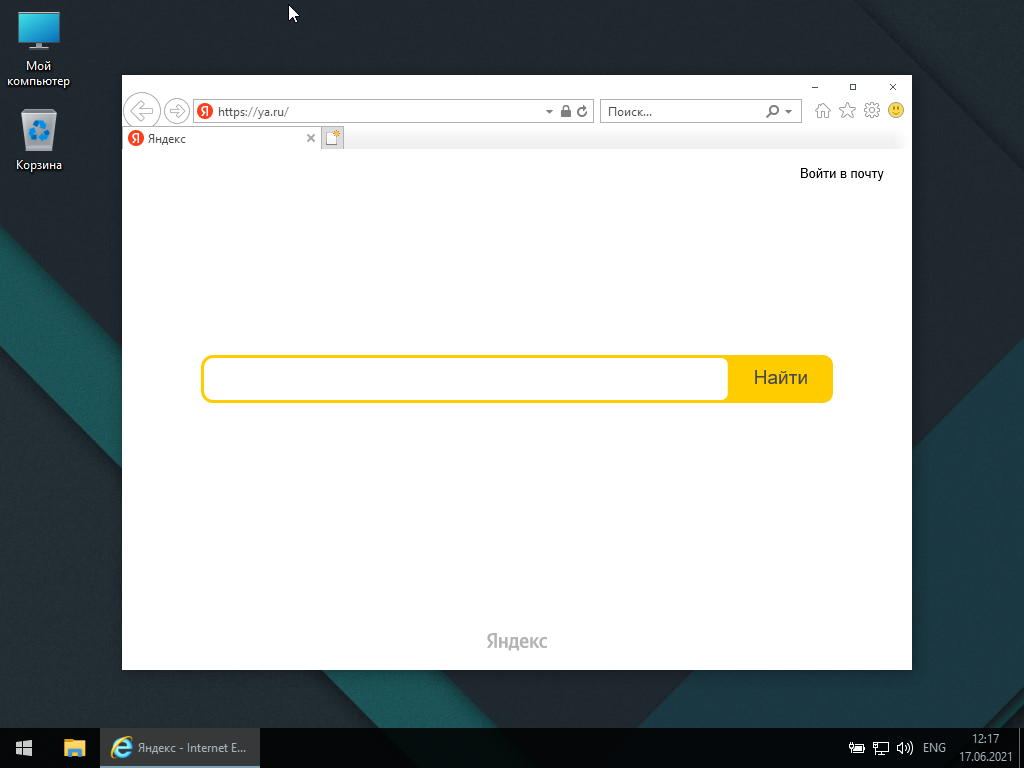Open the Tools gear menu
This screenshot has height=768, width=1024.
(x=872, y=110)
